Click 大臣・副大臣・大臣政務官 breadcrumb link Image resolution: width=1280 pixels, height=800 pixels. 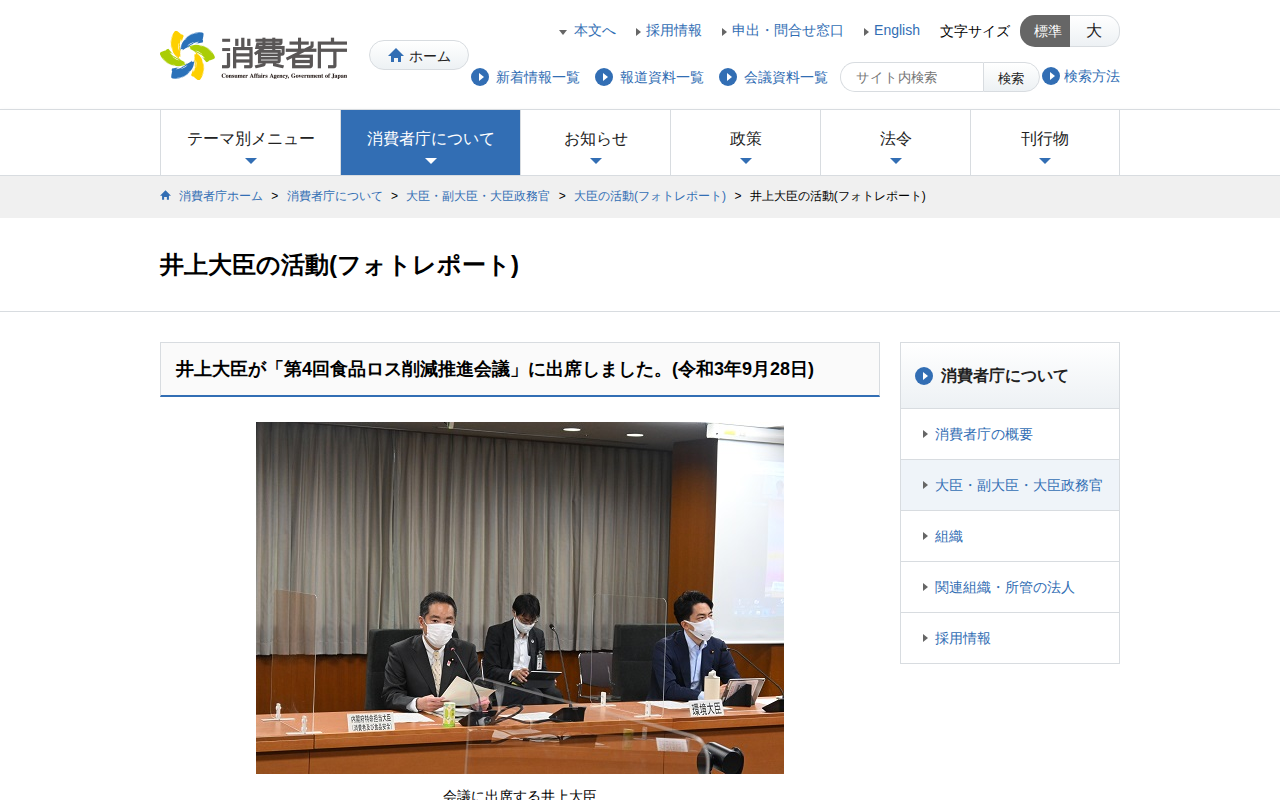click(478, 196)
